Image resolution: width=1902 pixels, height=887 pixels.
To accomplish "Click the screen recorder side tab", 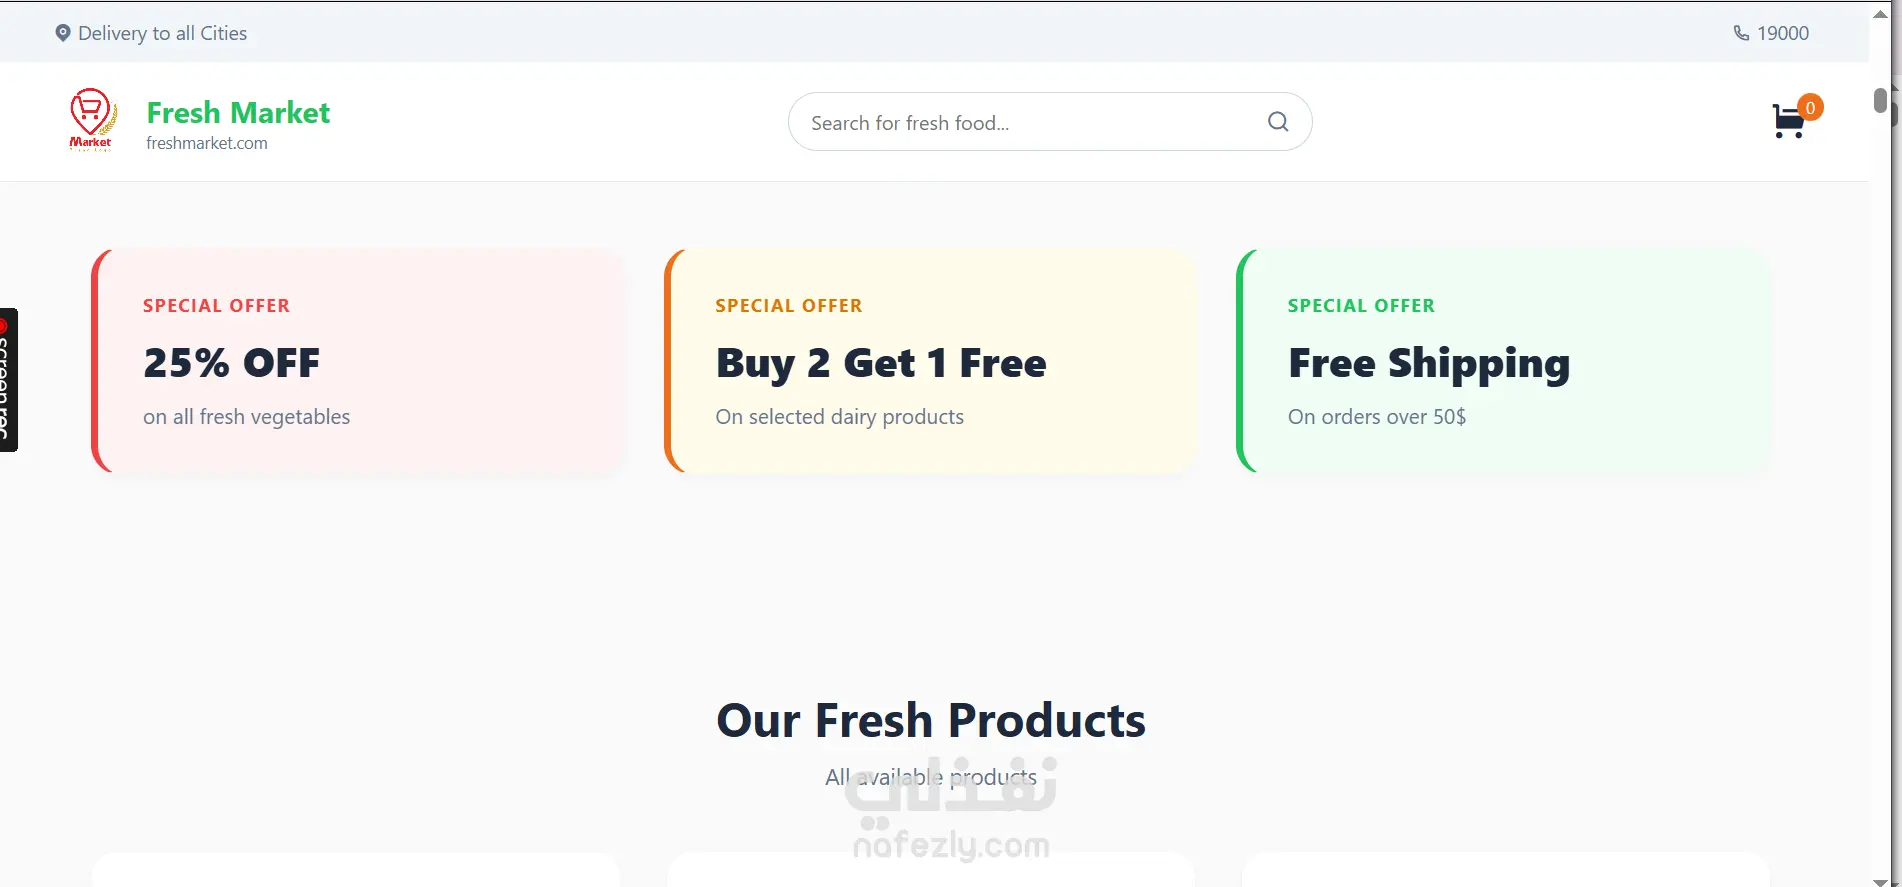I will 8,380.
